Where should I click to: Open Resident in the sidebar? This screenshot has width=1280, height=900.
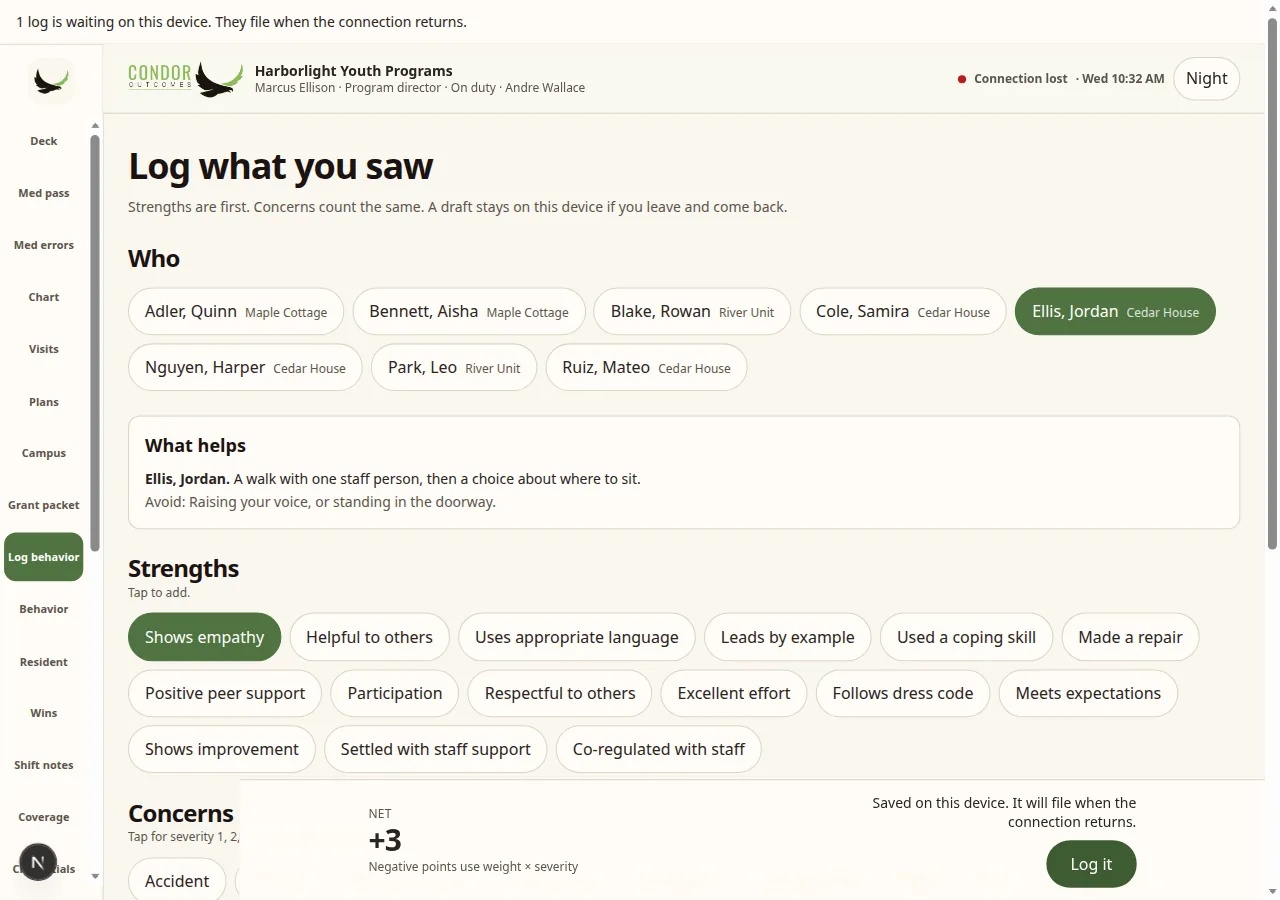[44, 662]
